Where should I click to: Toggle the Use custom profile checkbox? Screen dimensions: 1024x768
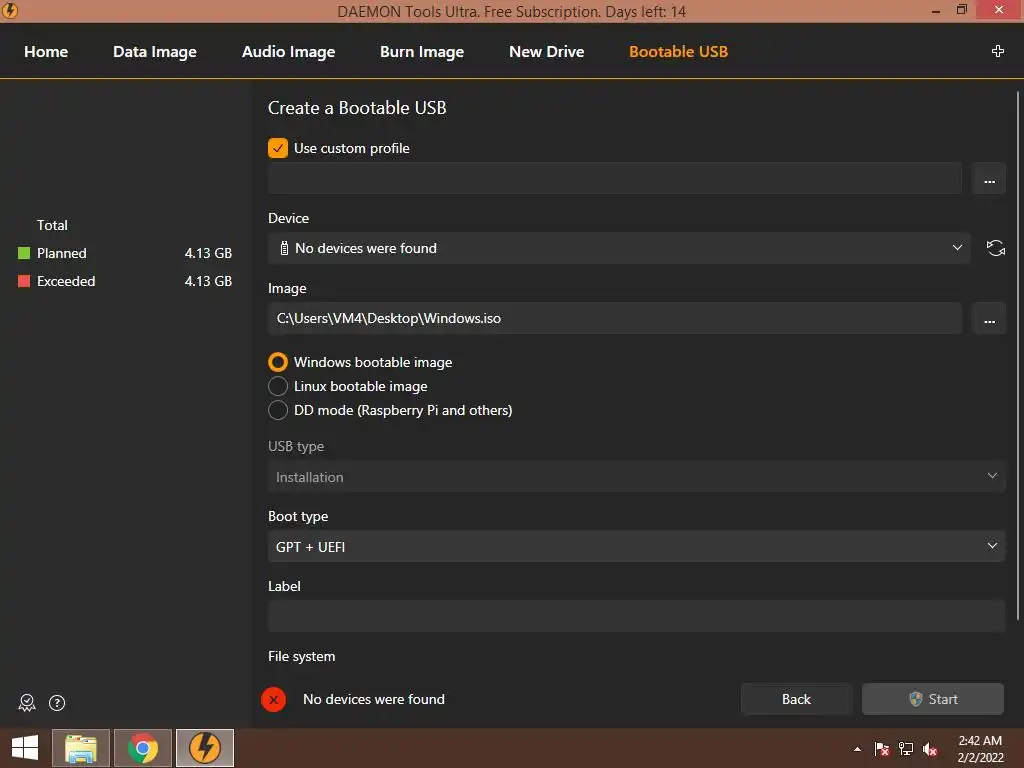[278, 148]
